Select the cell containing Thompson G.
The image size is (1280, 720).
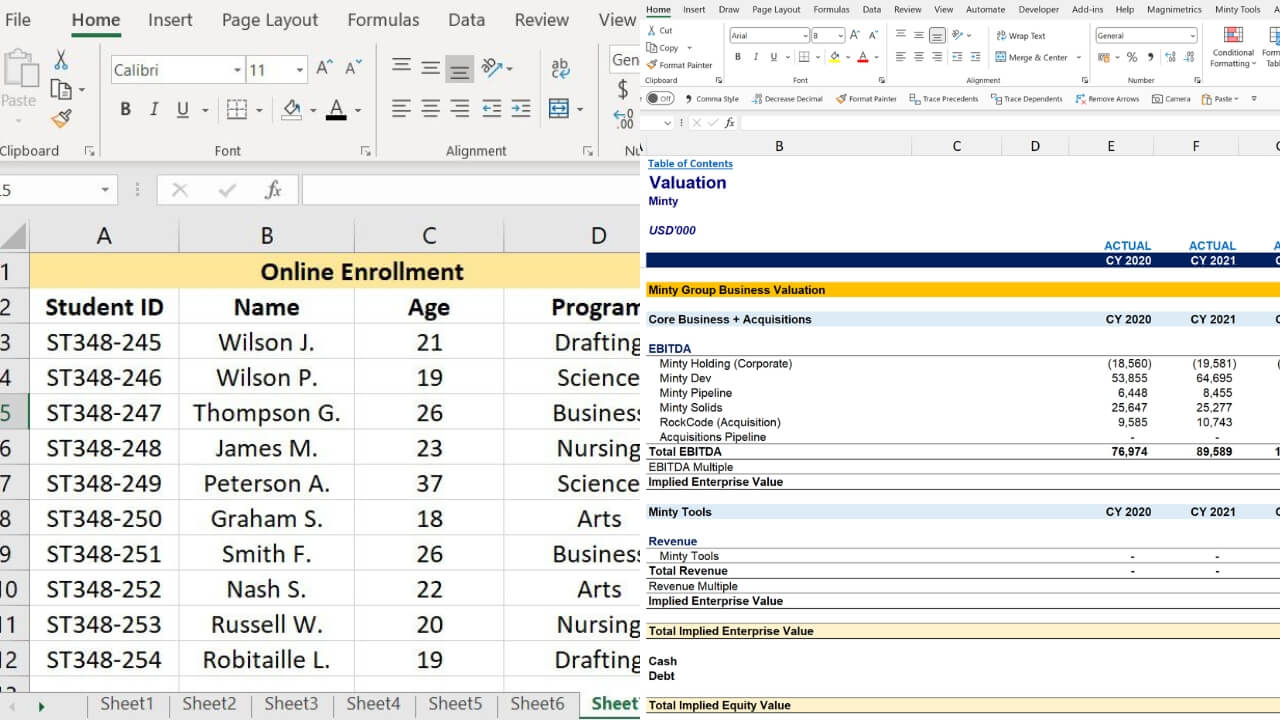click(266, 413)
